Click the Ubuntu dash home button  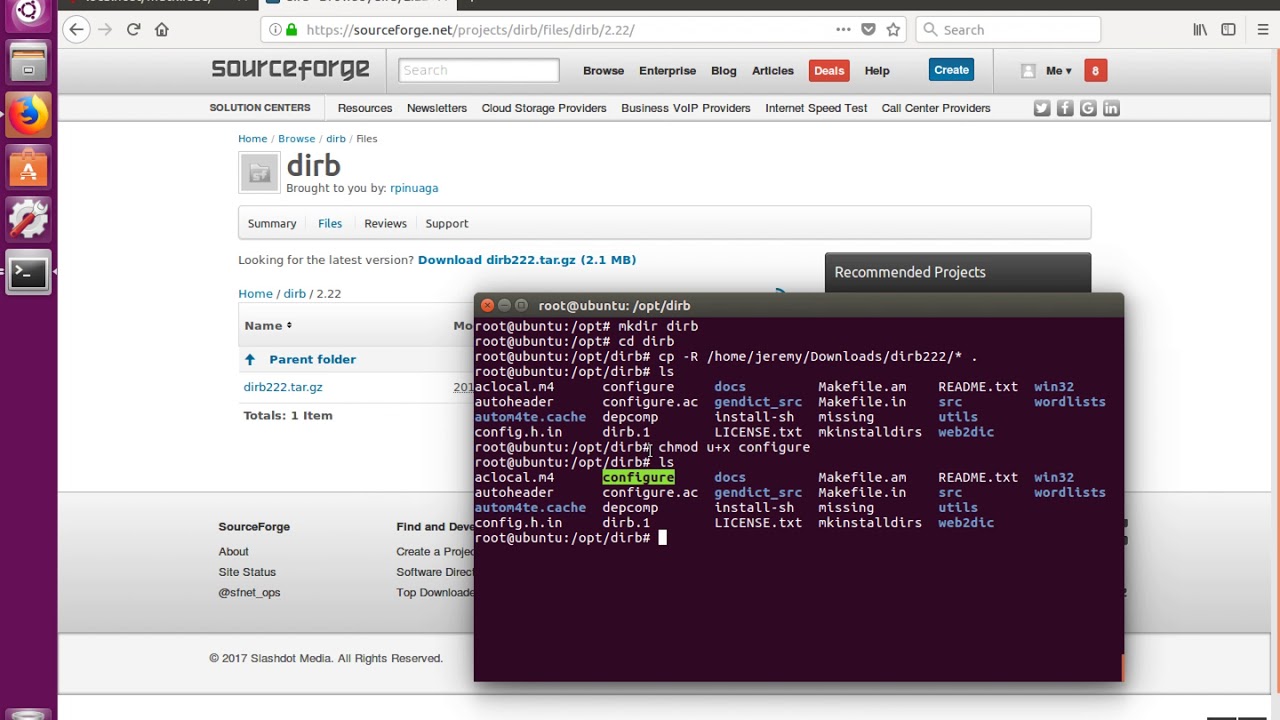pyautogui.click(x=28, y=12)
